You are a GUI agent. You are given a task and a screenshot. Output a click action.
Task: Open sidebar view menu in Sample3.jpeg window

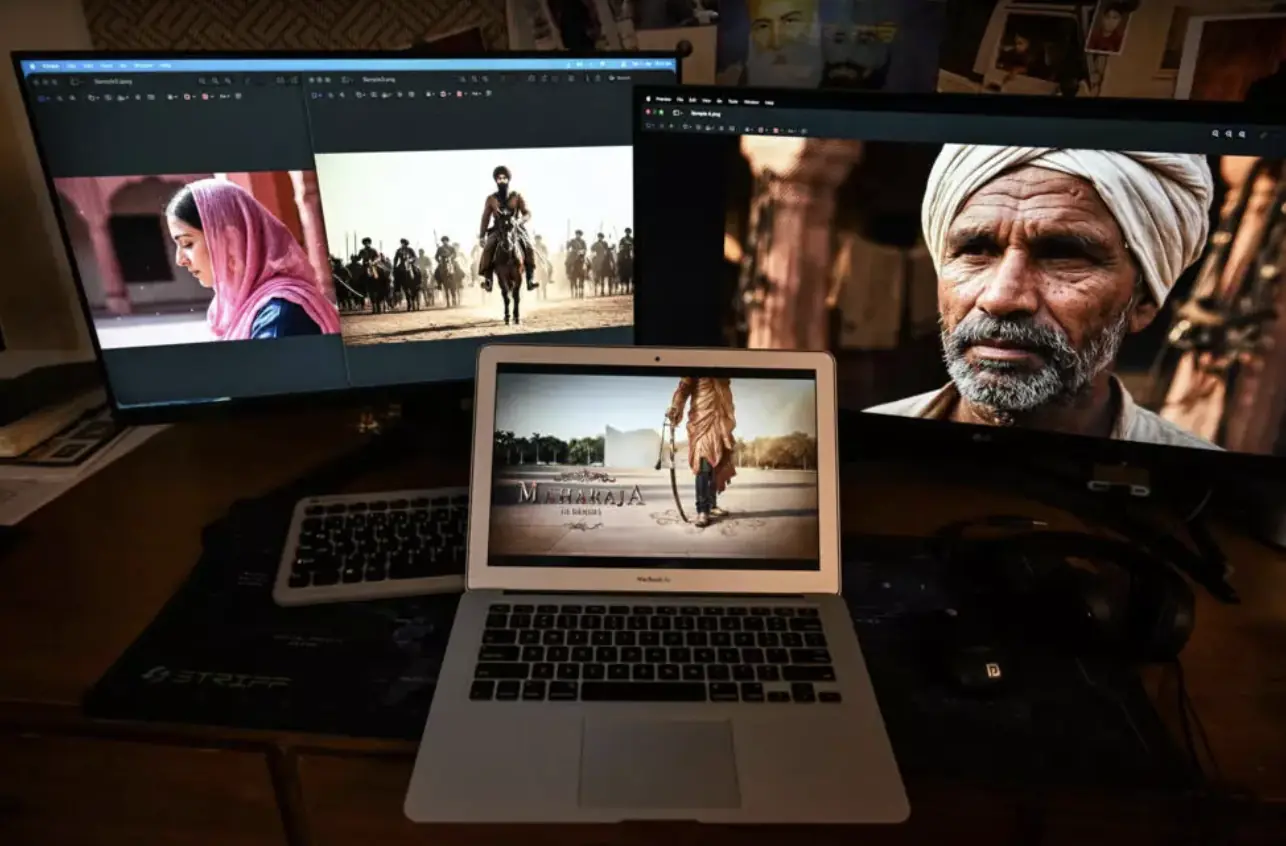75,81
